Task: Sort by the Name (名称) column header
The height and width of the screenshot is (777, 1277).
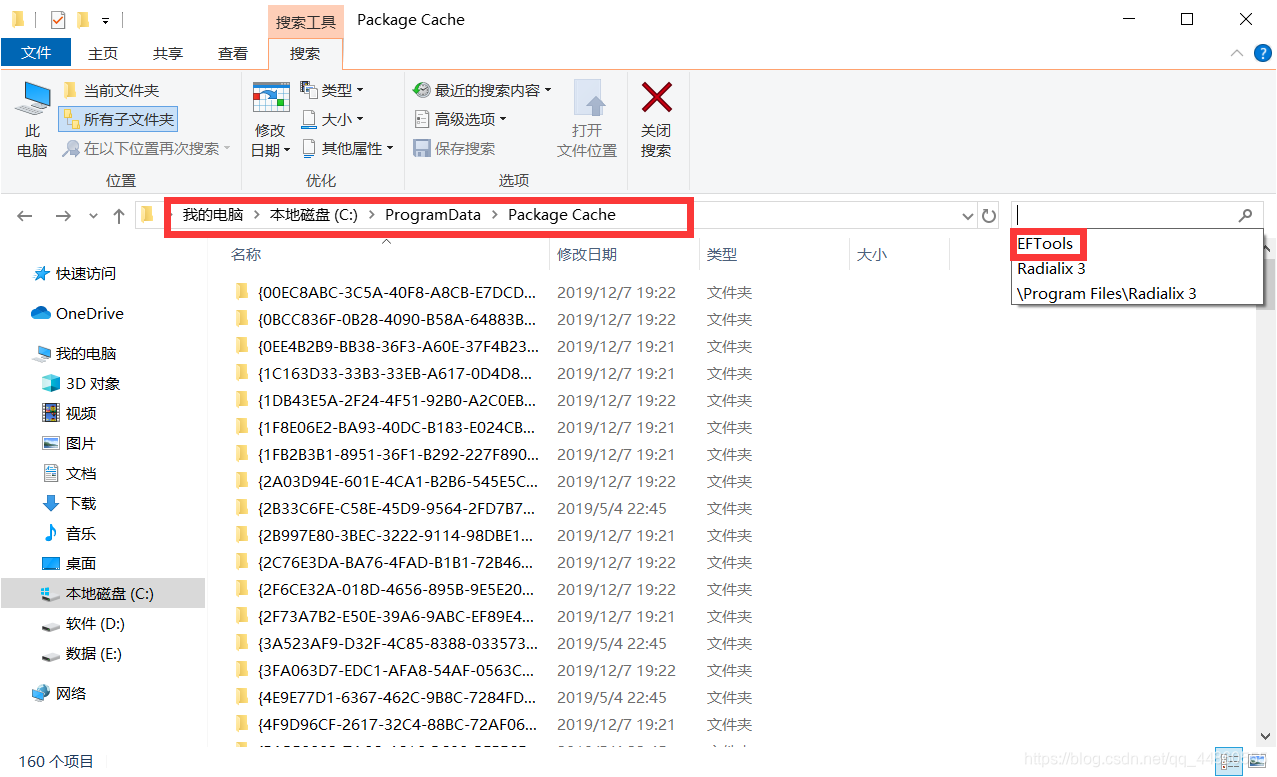Action: pyautogui.click(x=246, y=255)
